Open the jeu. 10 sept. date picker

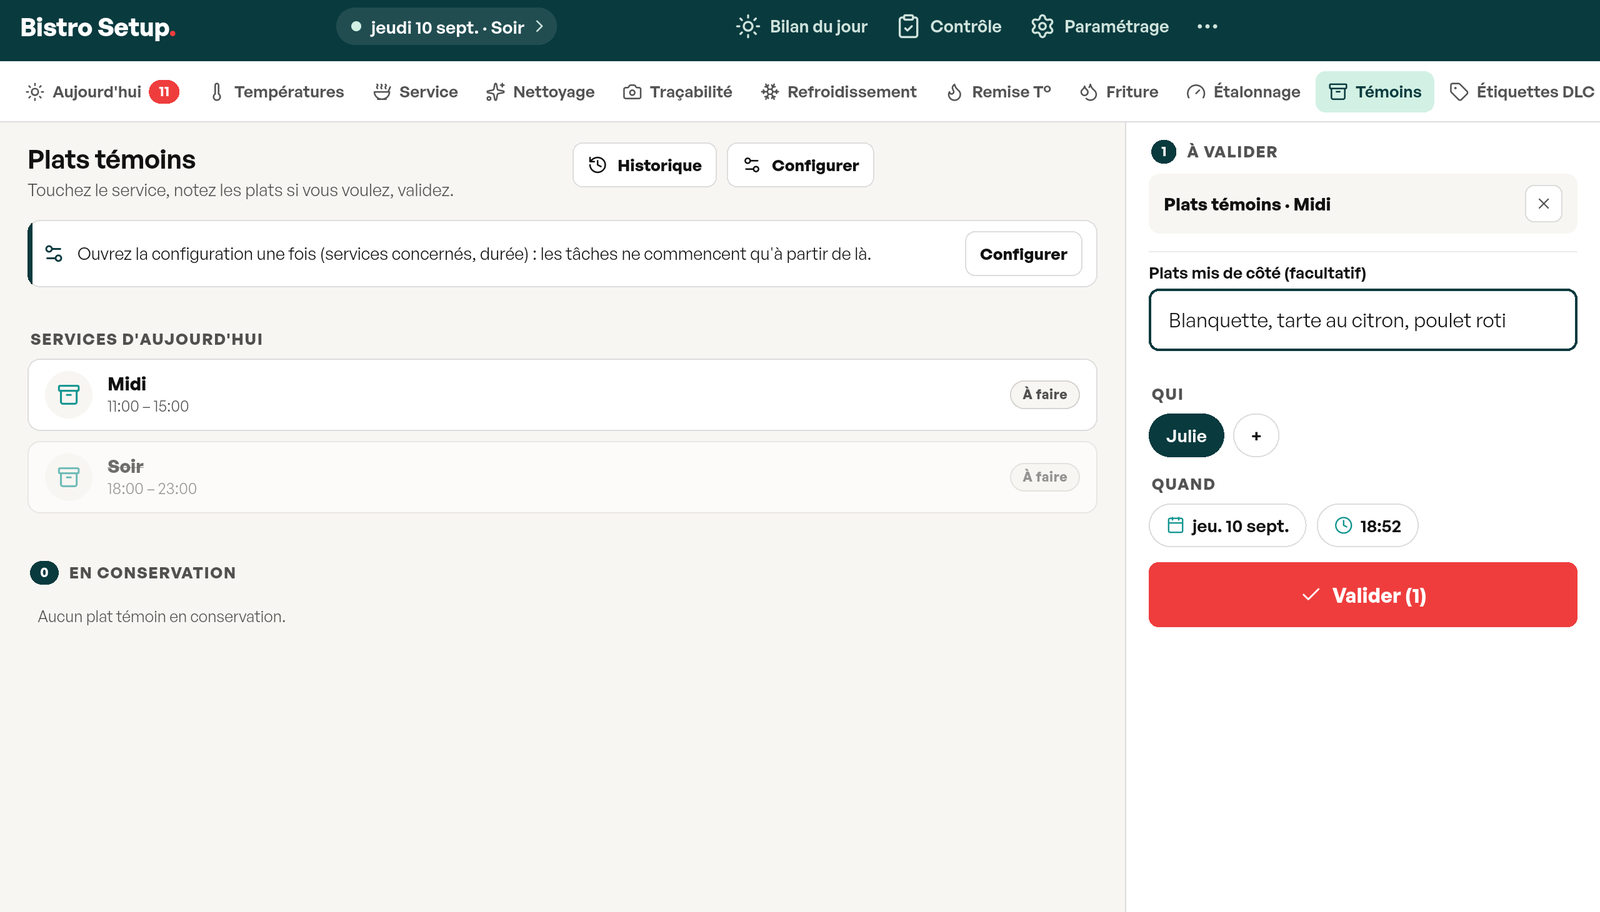(1227, 526)
